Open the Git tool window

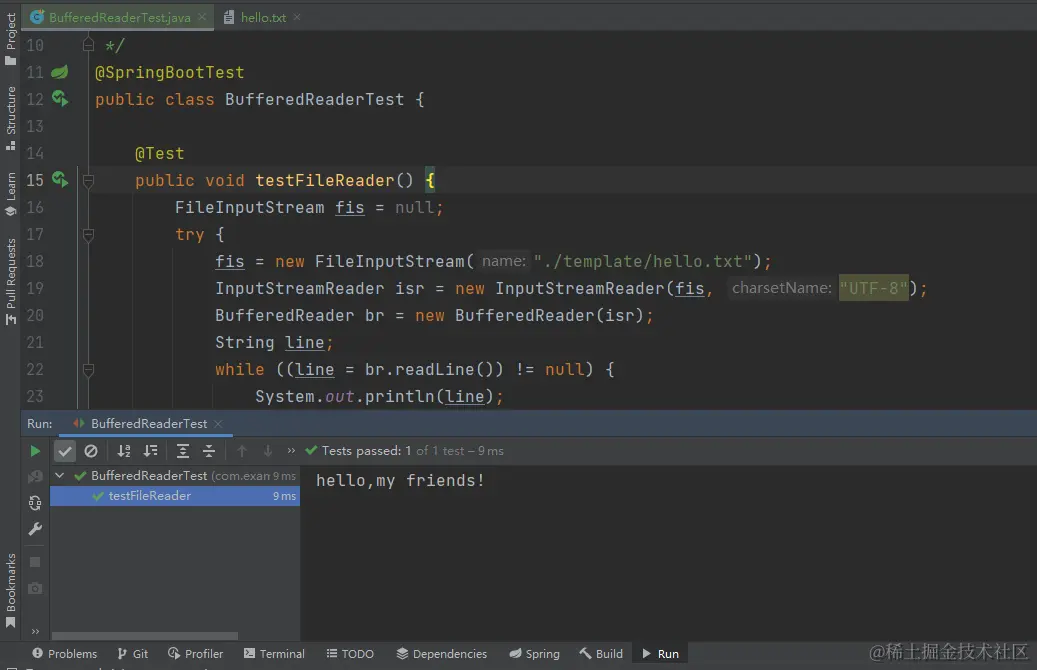[x=132, y=653]
